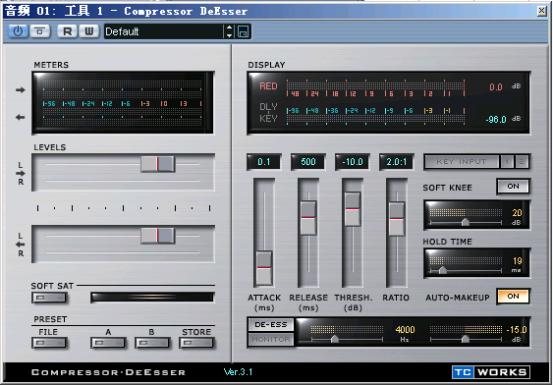This screenshot has width=553, height=385.
Task: Step to next preset with down arrow
Action: [x=229, y=35]
